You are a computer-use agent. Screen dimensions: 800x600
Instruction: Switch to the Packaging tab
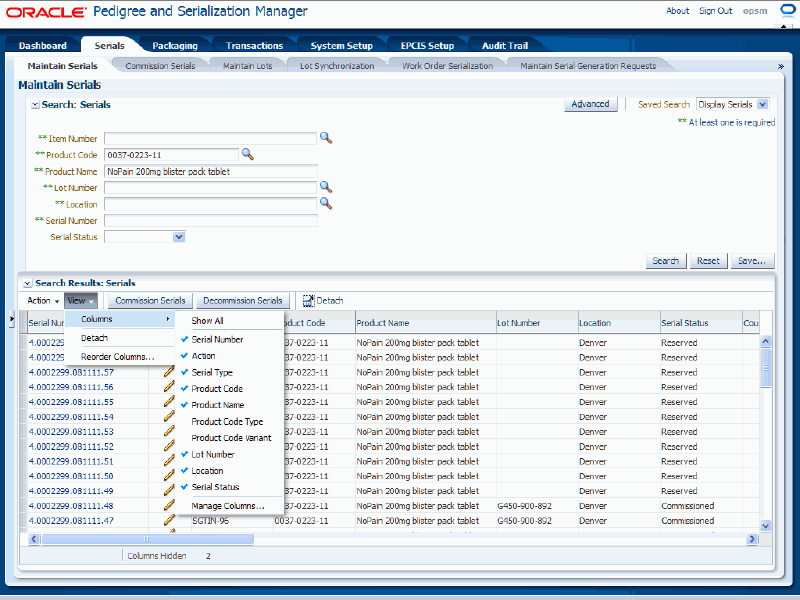(x=174, y=45)
